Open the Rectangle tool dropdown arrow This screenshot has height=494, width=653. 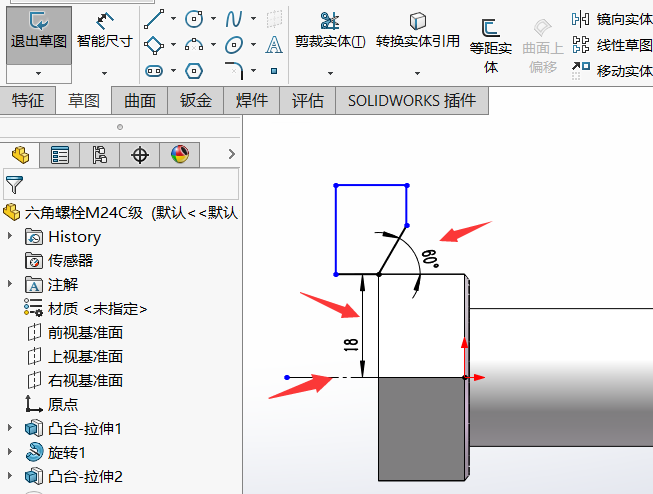click(x=173, y=45)
